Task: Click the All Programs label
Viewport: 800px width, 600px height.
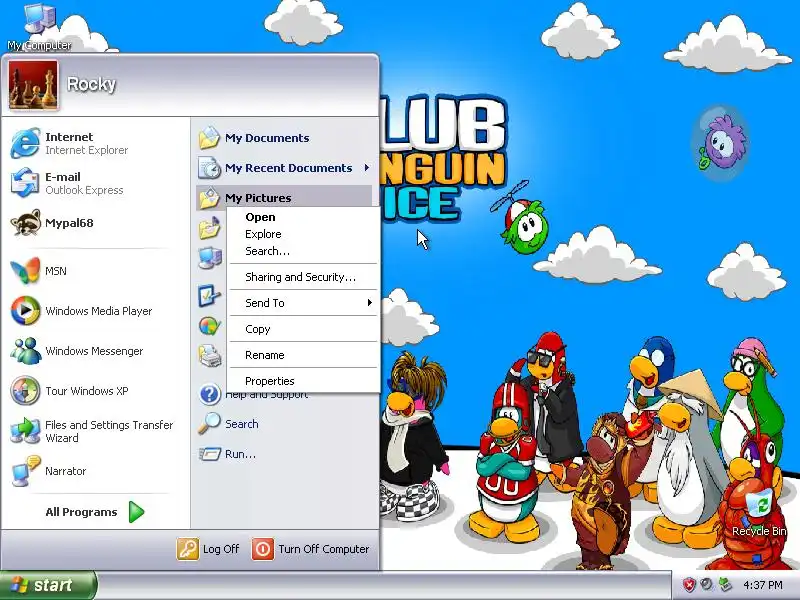Action: click(x=81, y=512)
